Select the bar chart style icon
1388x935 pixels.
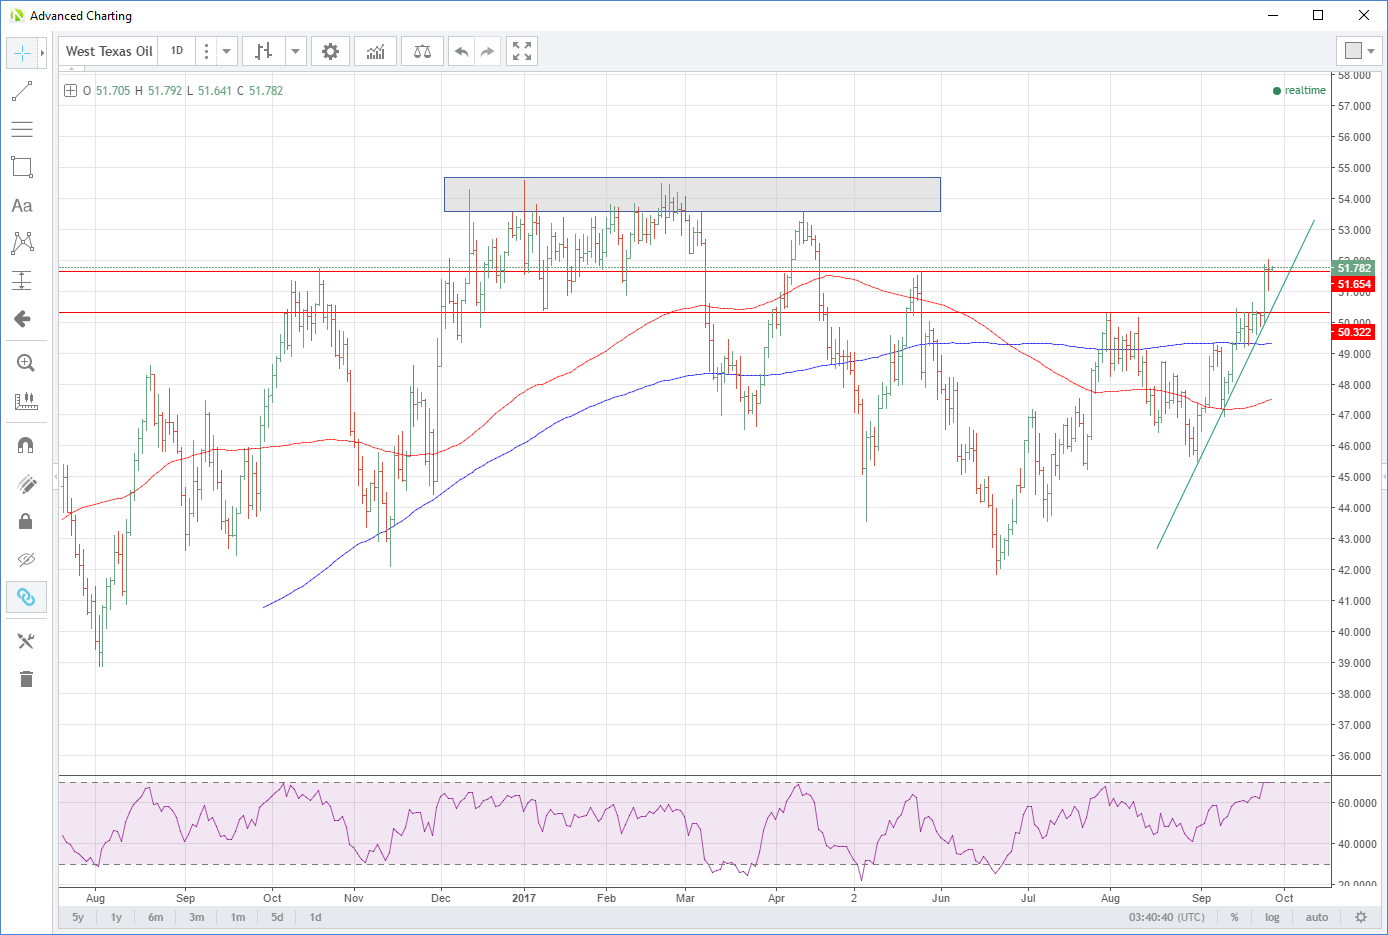tap(264, 51)
